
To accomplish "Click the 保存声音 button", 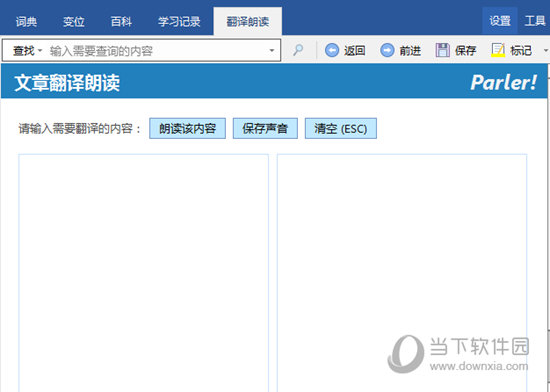I will (265, 129).
